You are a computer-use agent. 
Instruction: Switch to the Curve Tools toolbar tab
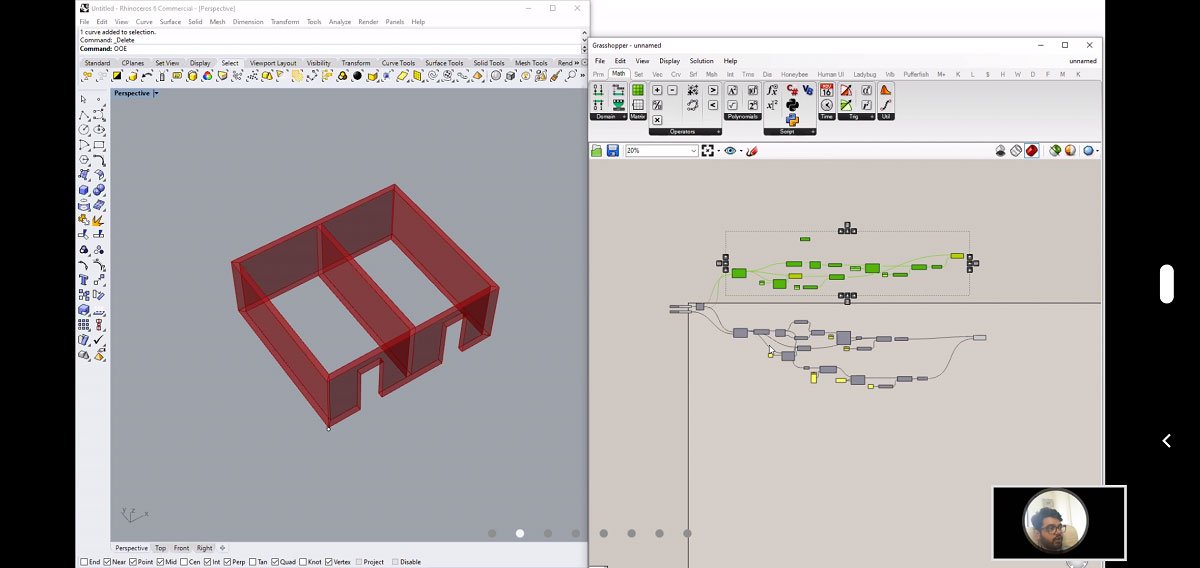(x=397, y=63)
